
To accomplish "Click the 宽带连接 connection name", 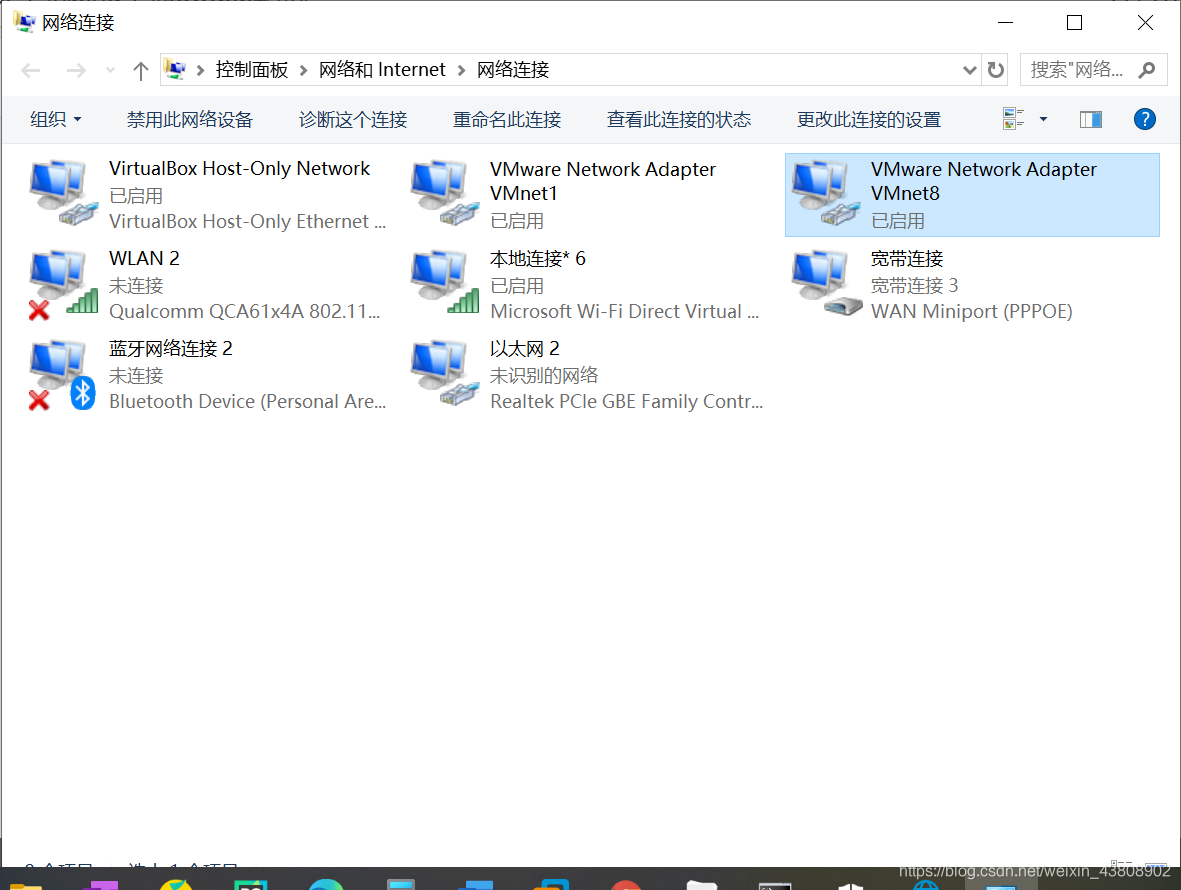I will tap(907, 258).
